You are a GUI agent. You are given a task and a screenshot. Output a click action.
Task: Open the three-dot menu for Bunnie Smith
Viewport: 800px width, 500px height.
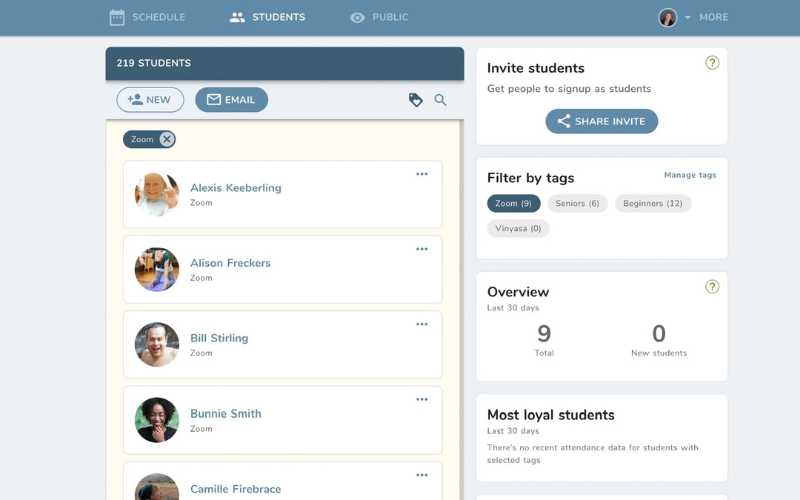click(x=422, y=400)
